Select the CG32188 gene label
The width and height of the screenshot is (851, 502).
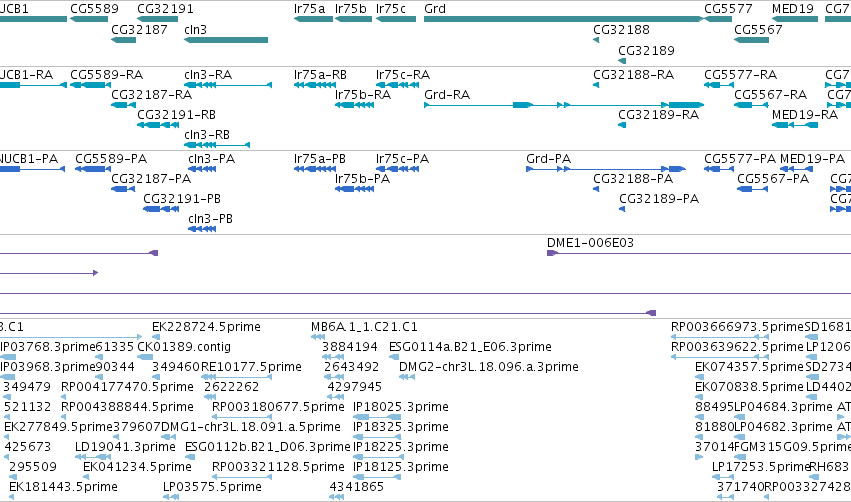point(621,29)
